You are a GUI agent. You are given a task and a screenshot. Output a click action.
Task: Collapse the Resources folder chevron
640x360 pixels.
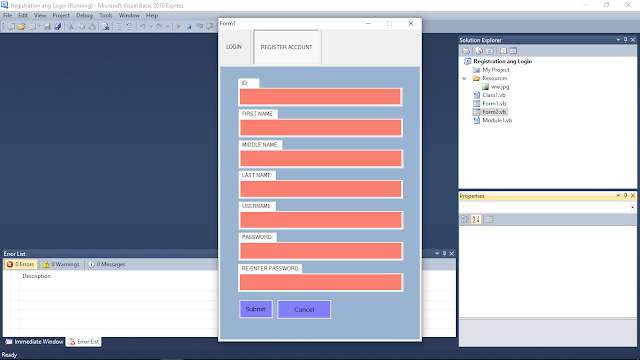click(464, 78)
